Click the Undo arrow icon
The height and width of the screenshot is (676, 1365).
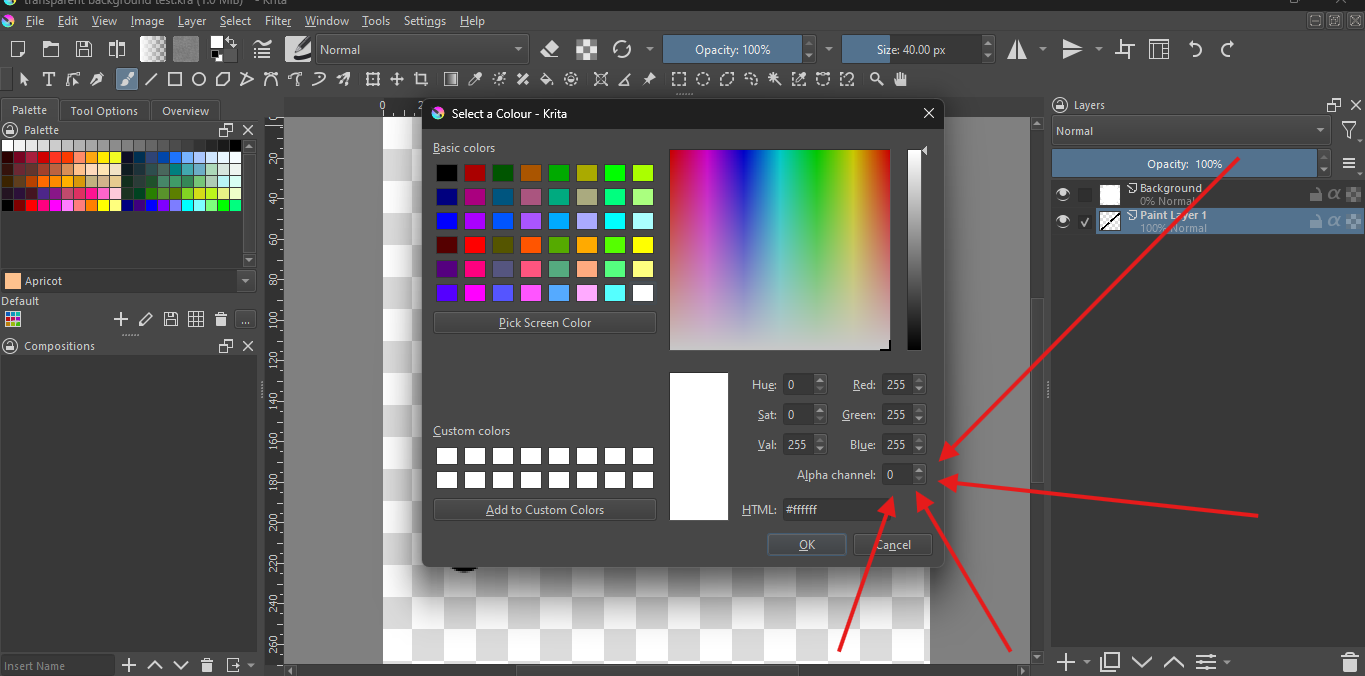tap(1195, 49)
